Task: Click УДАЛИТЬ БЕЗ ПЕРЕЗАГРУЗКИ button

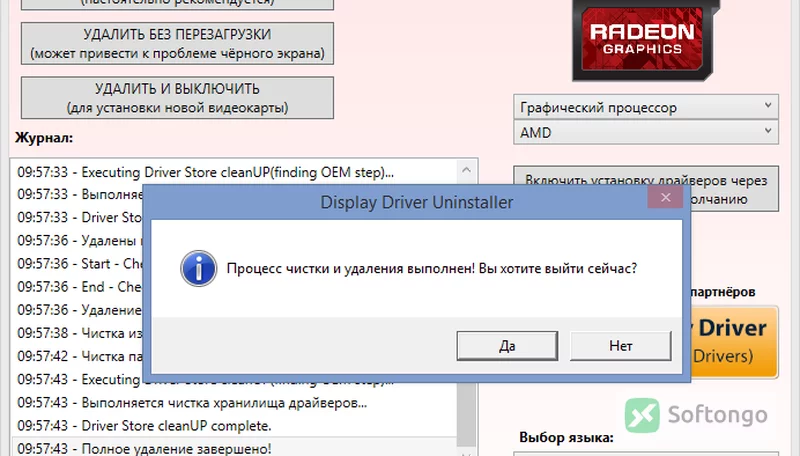Action: pyautogui.click(x=177, y=43)
